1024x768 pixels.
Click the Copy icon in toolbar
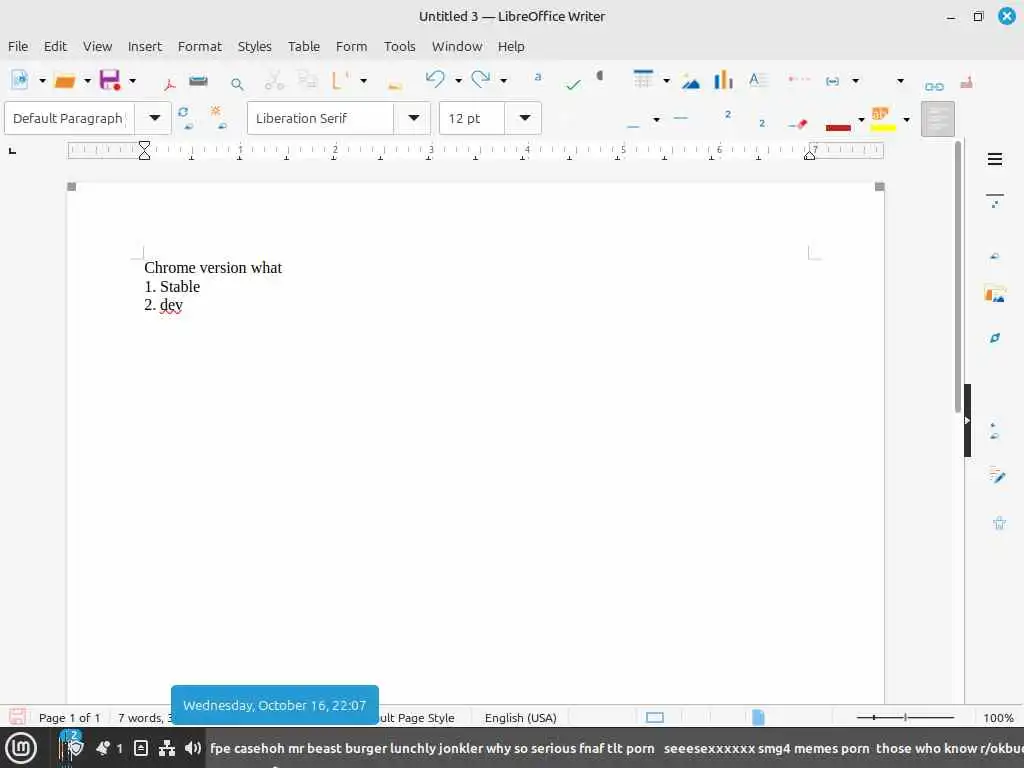coord(307,80)
